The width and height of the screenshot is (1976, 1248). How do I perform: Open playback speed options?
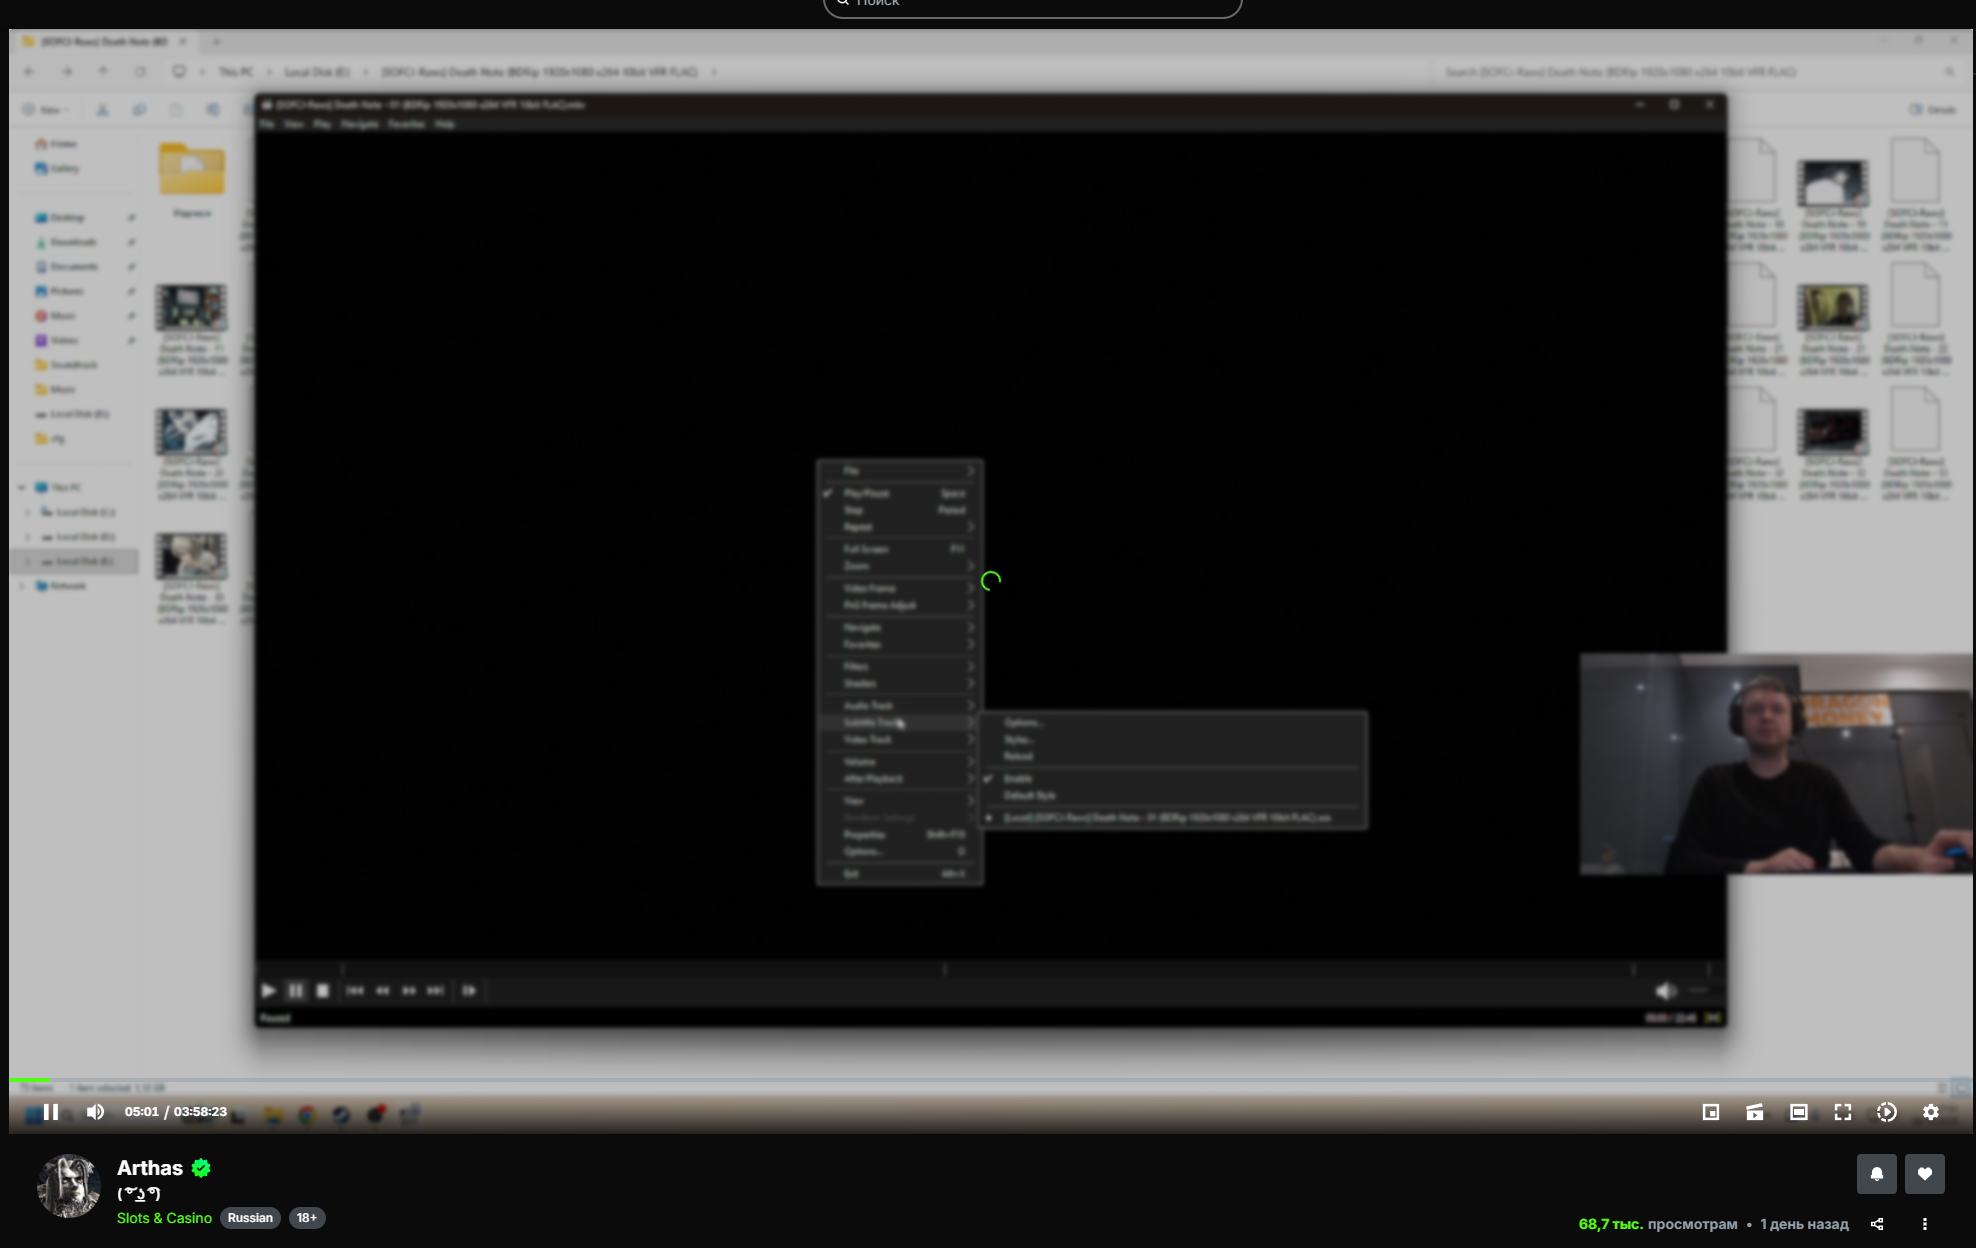pos(1887,1112)
